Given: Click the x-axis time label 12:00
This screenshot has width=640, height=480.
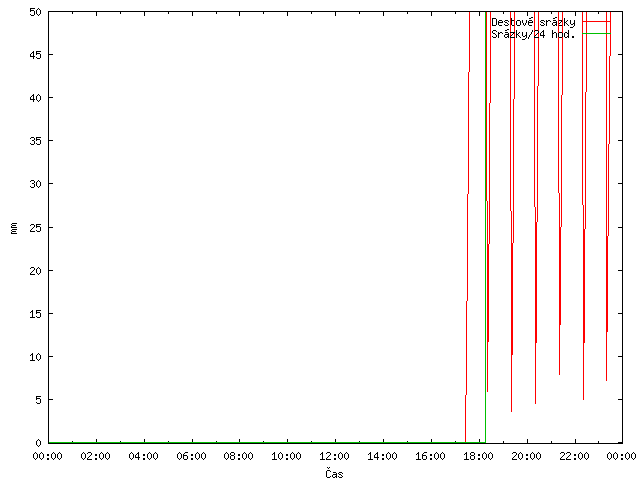Looking at the screenshot, I should click(x=334, y=456).
